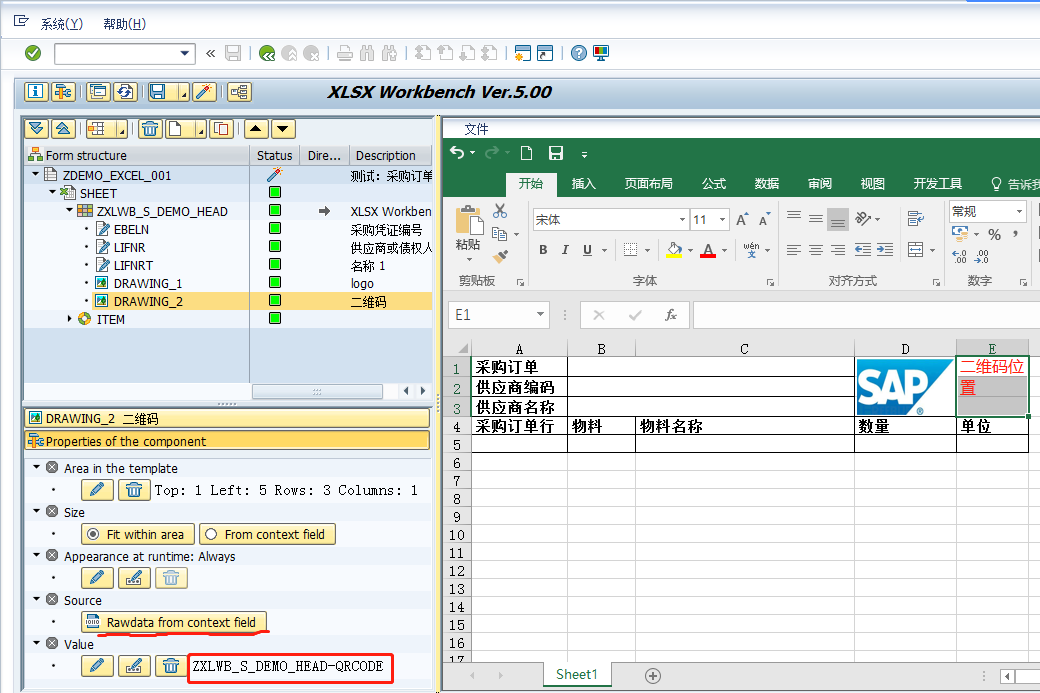Click the Status column header
This screenshot has height=693, width=1040.
pyautogui.click(x=275, y=155)
